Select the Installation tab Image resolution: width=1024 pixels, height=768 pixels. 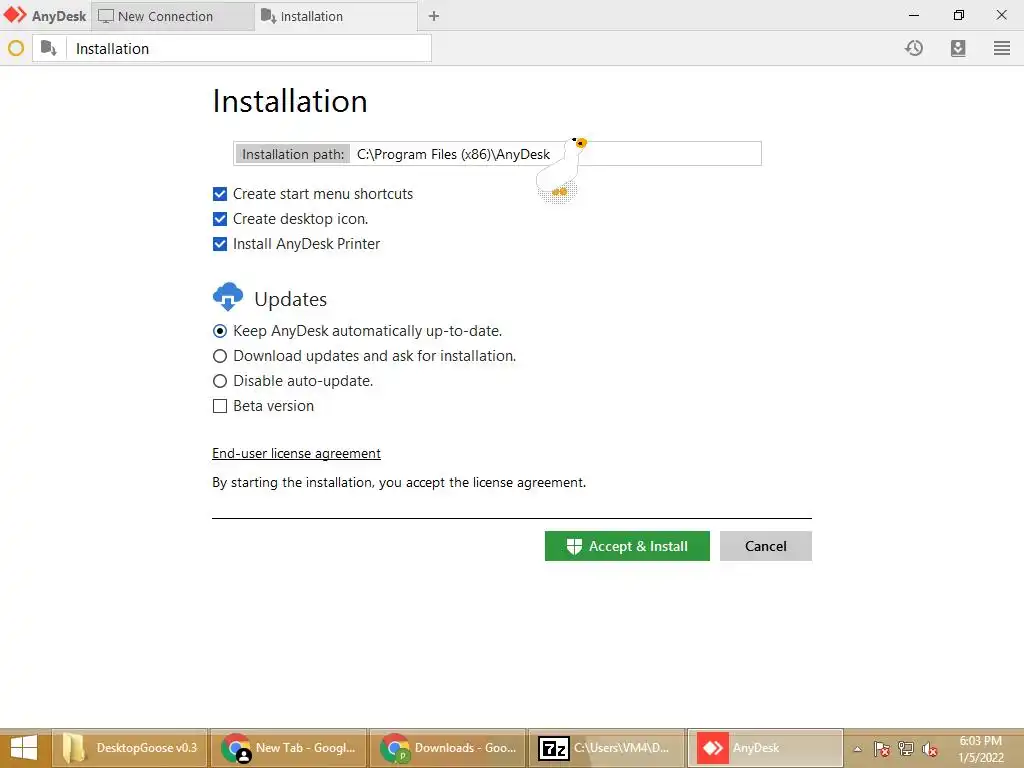(x=336, y=16)
